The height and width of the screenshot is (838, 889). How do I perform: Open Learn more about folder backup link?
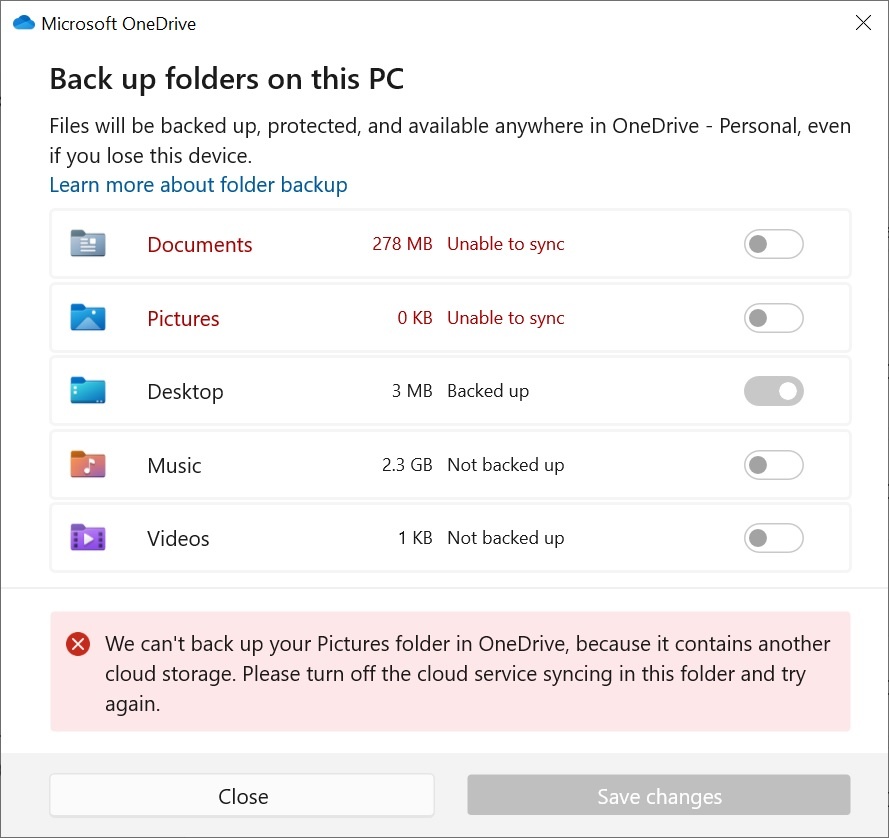[198, 185]
